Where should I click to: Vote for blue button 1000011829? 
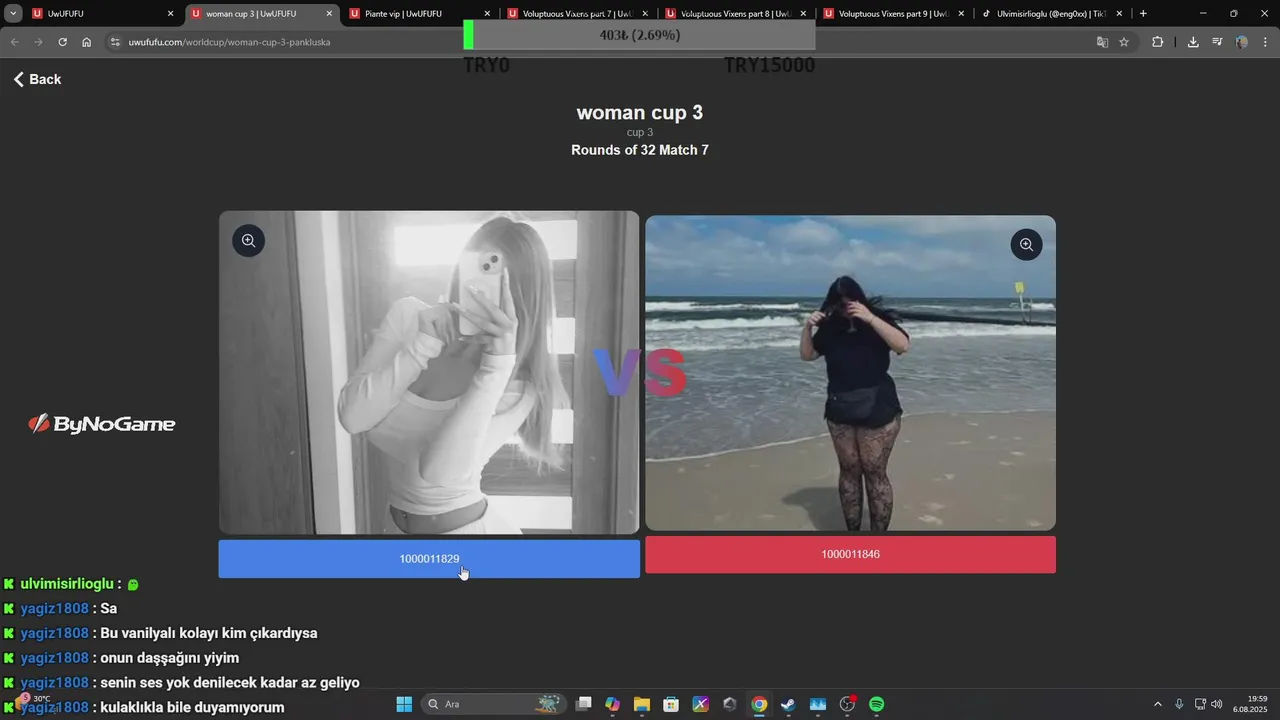click(x=429, y=559)
